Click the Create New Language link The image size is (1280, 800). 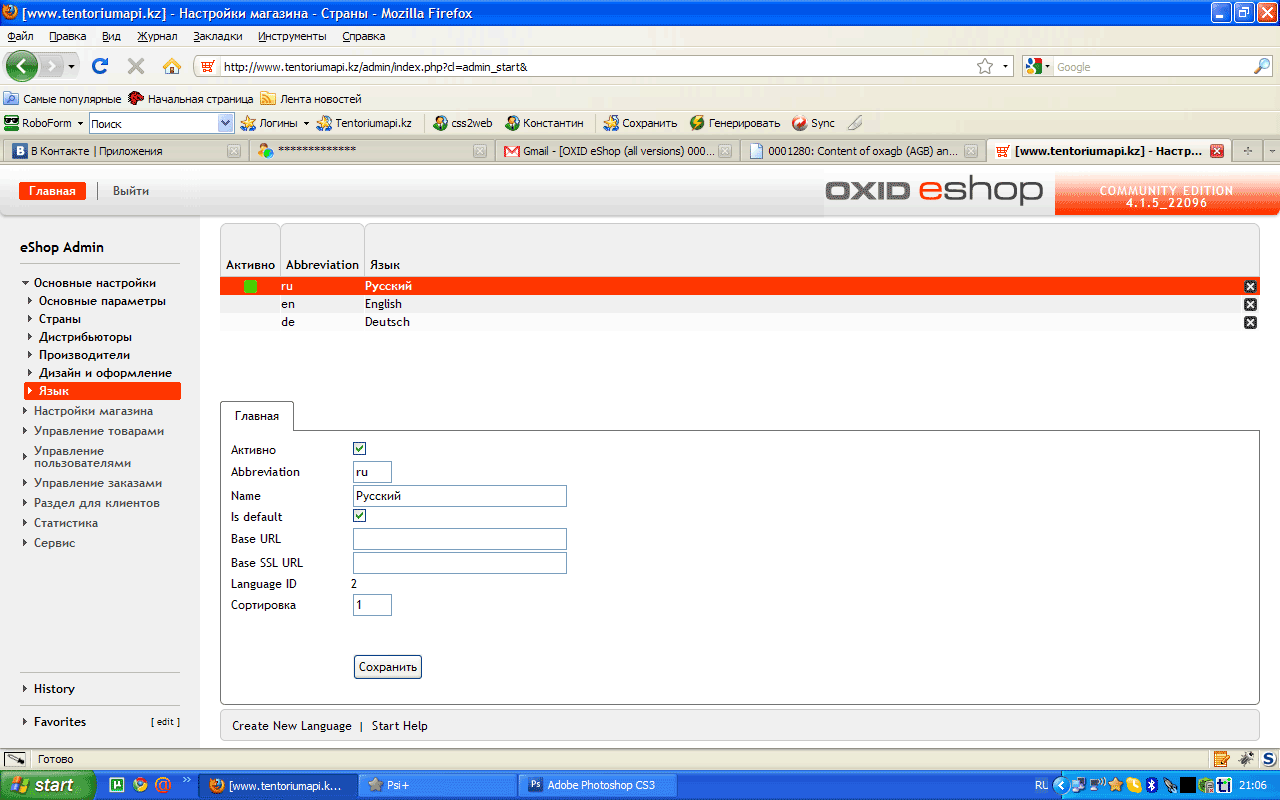tap(291, 726)
